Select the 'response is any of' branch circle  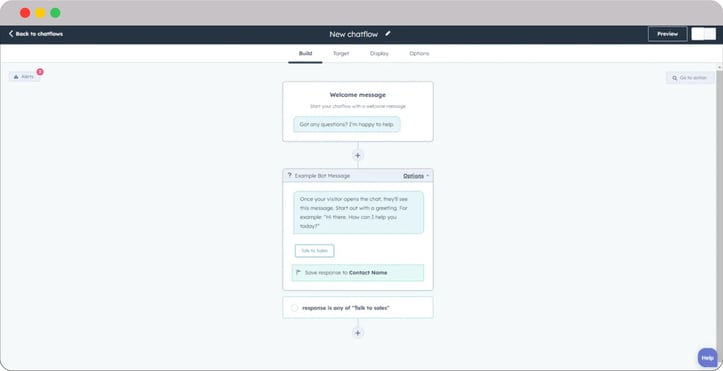point(294,308)
